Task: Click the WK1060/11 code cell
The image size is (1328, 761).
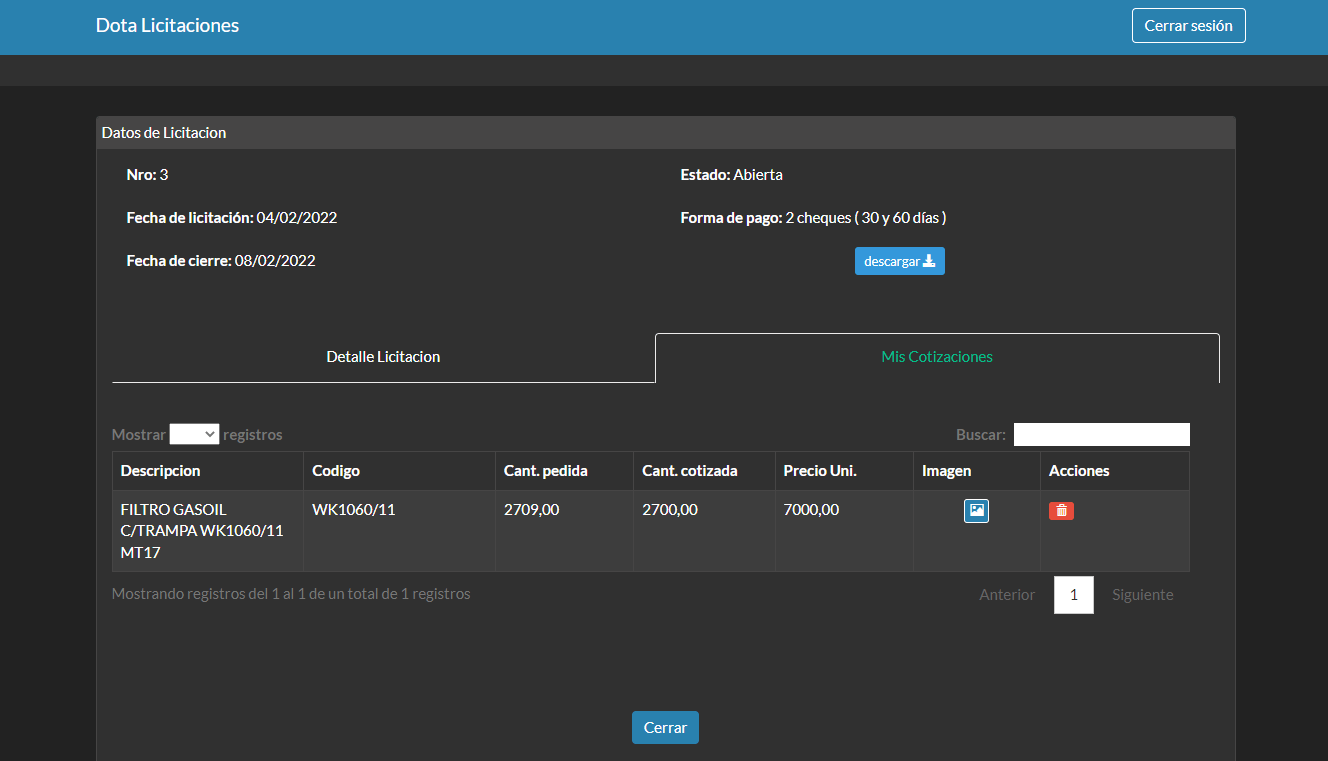Action: [353, 510]
